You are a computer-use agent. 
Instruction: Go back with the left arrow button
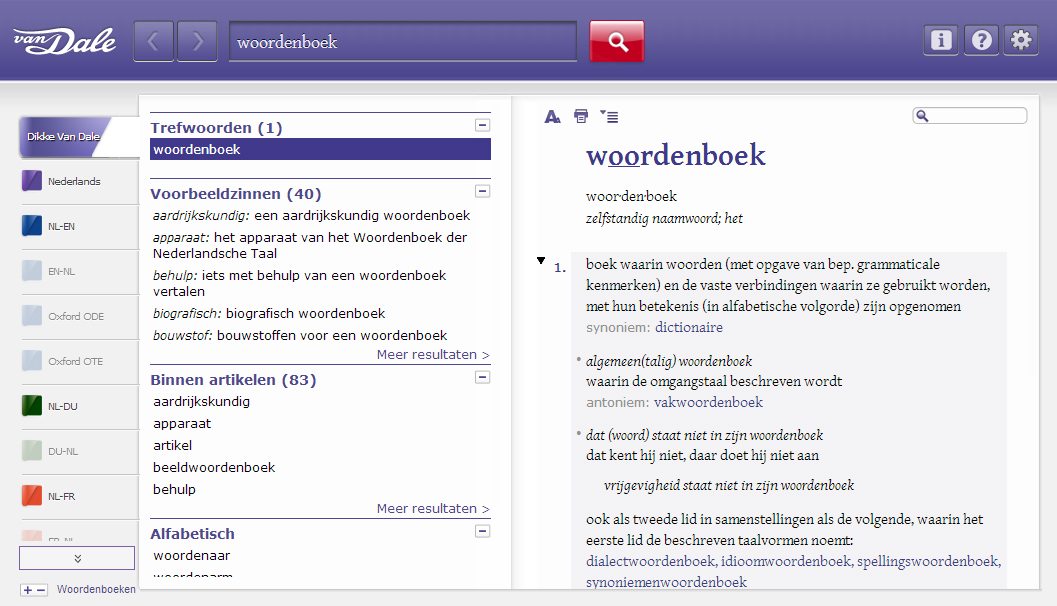pyautogui.click(x=154, y=41)
